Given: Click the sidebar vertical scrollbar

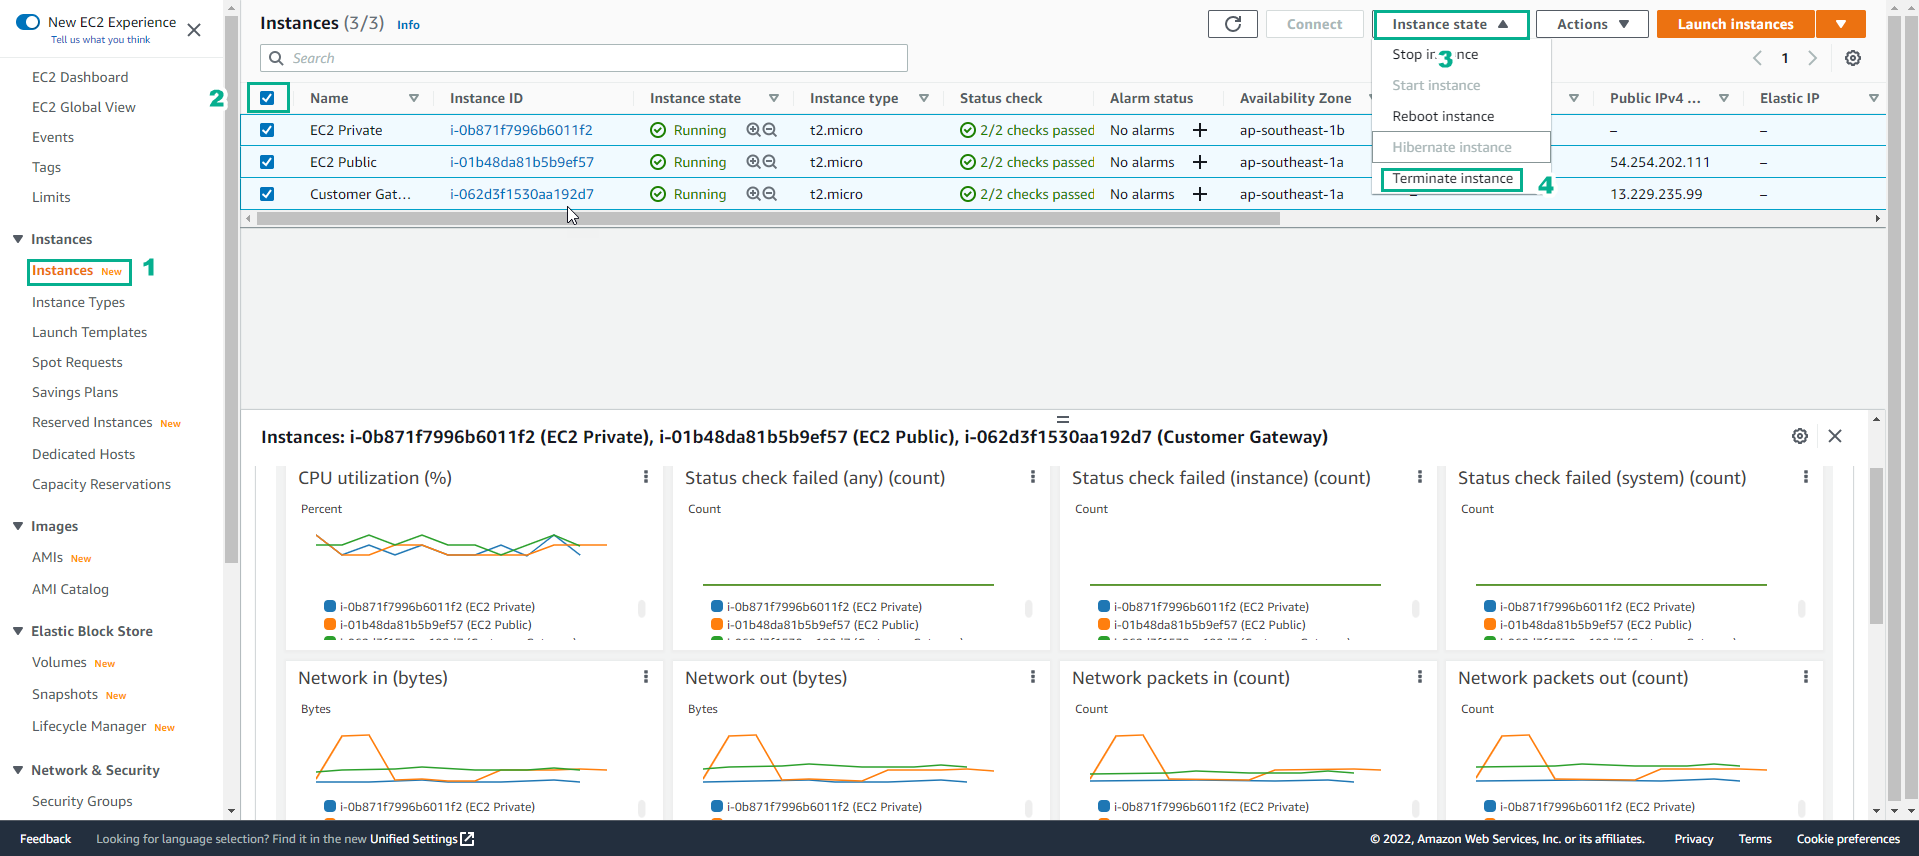Looking at the screenshot, I should [x=231, y=290].
